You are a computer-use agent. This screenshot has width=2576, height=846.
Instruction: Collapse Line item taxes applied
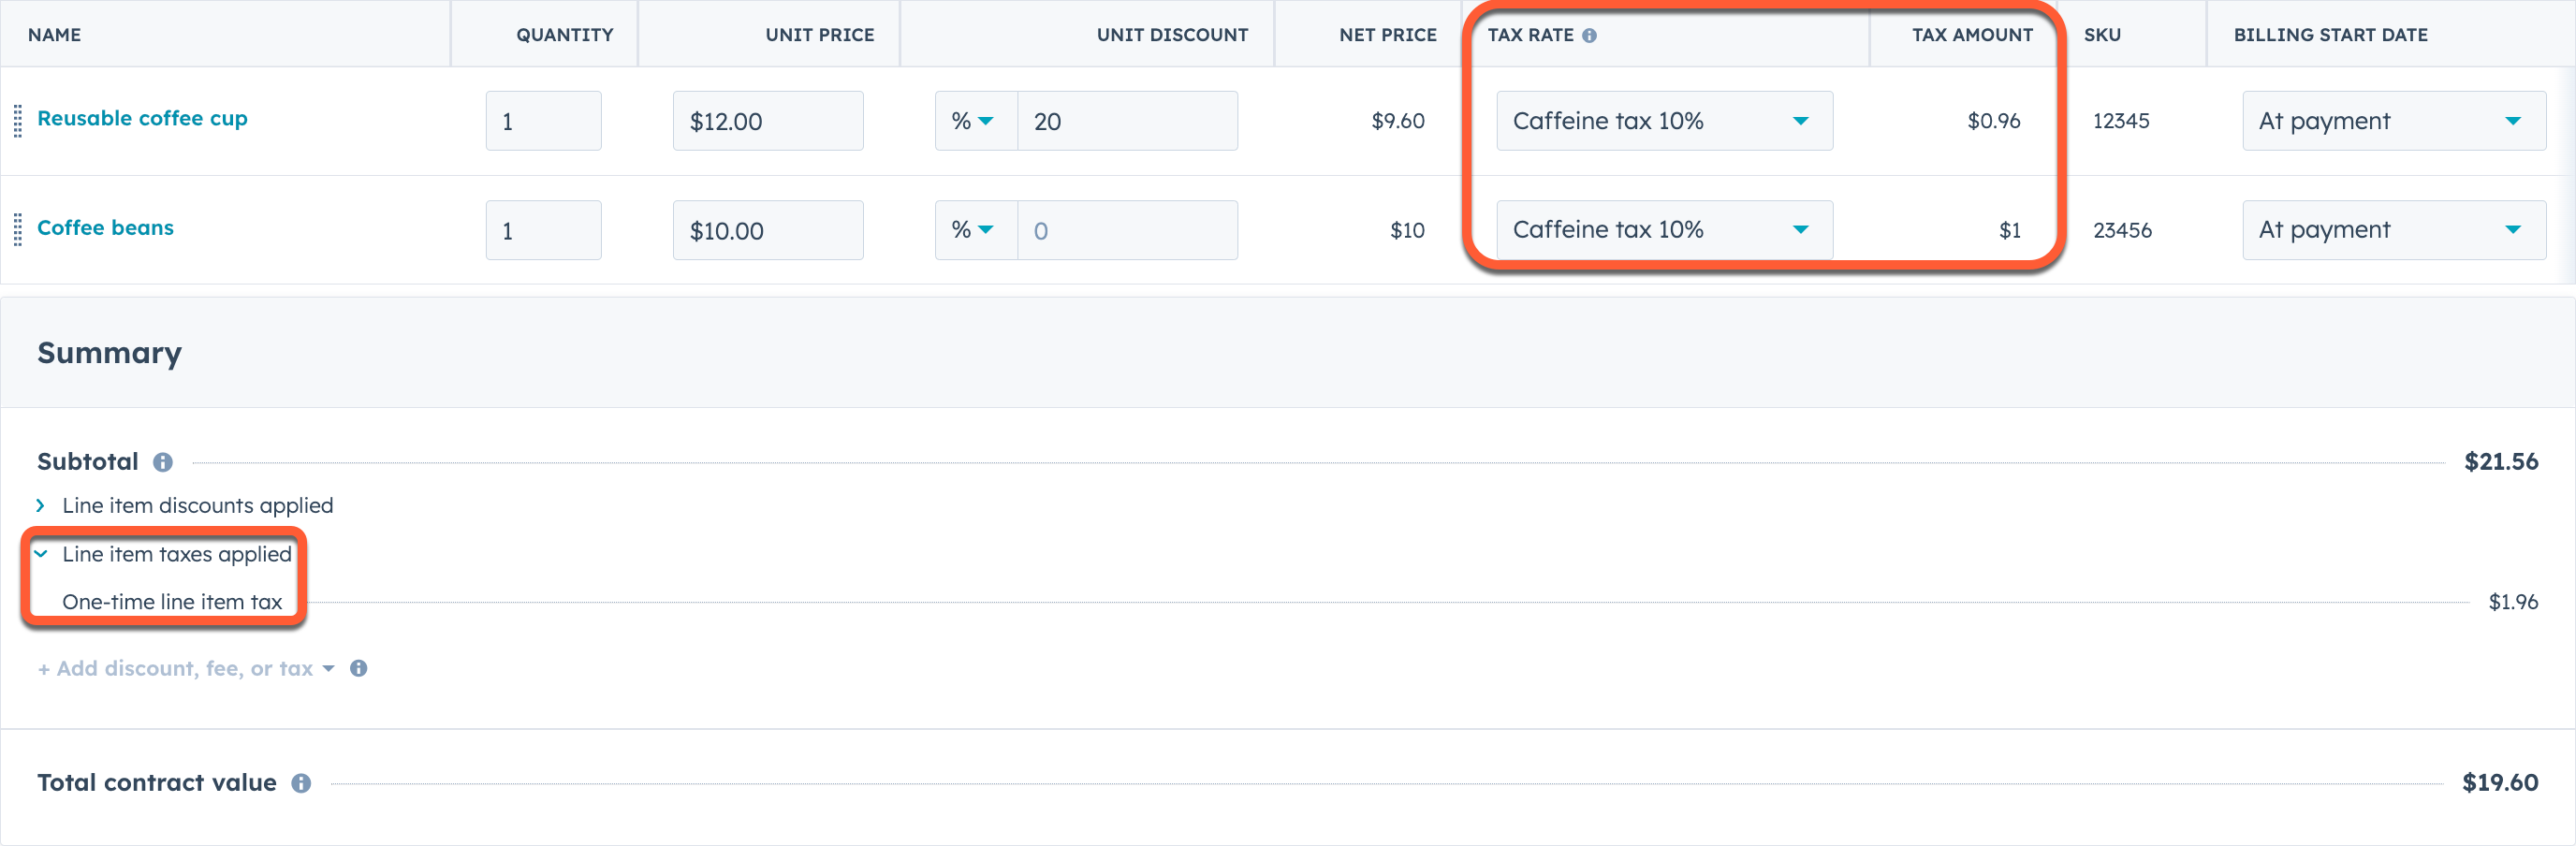(x=165, y=554)
